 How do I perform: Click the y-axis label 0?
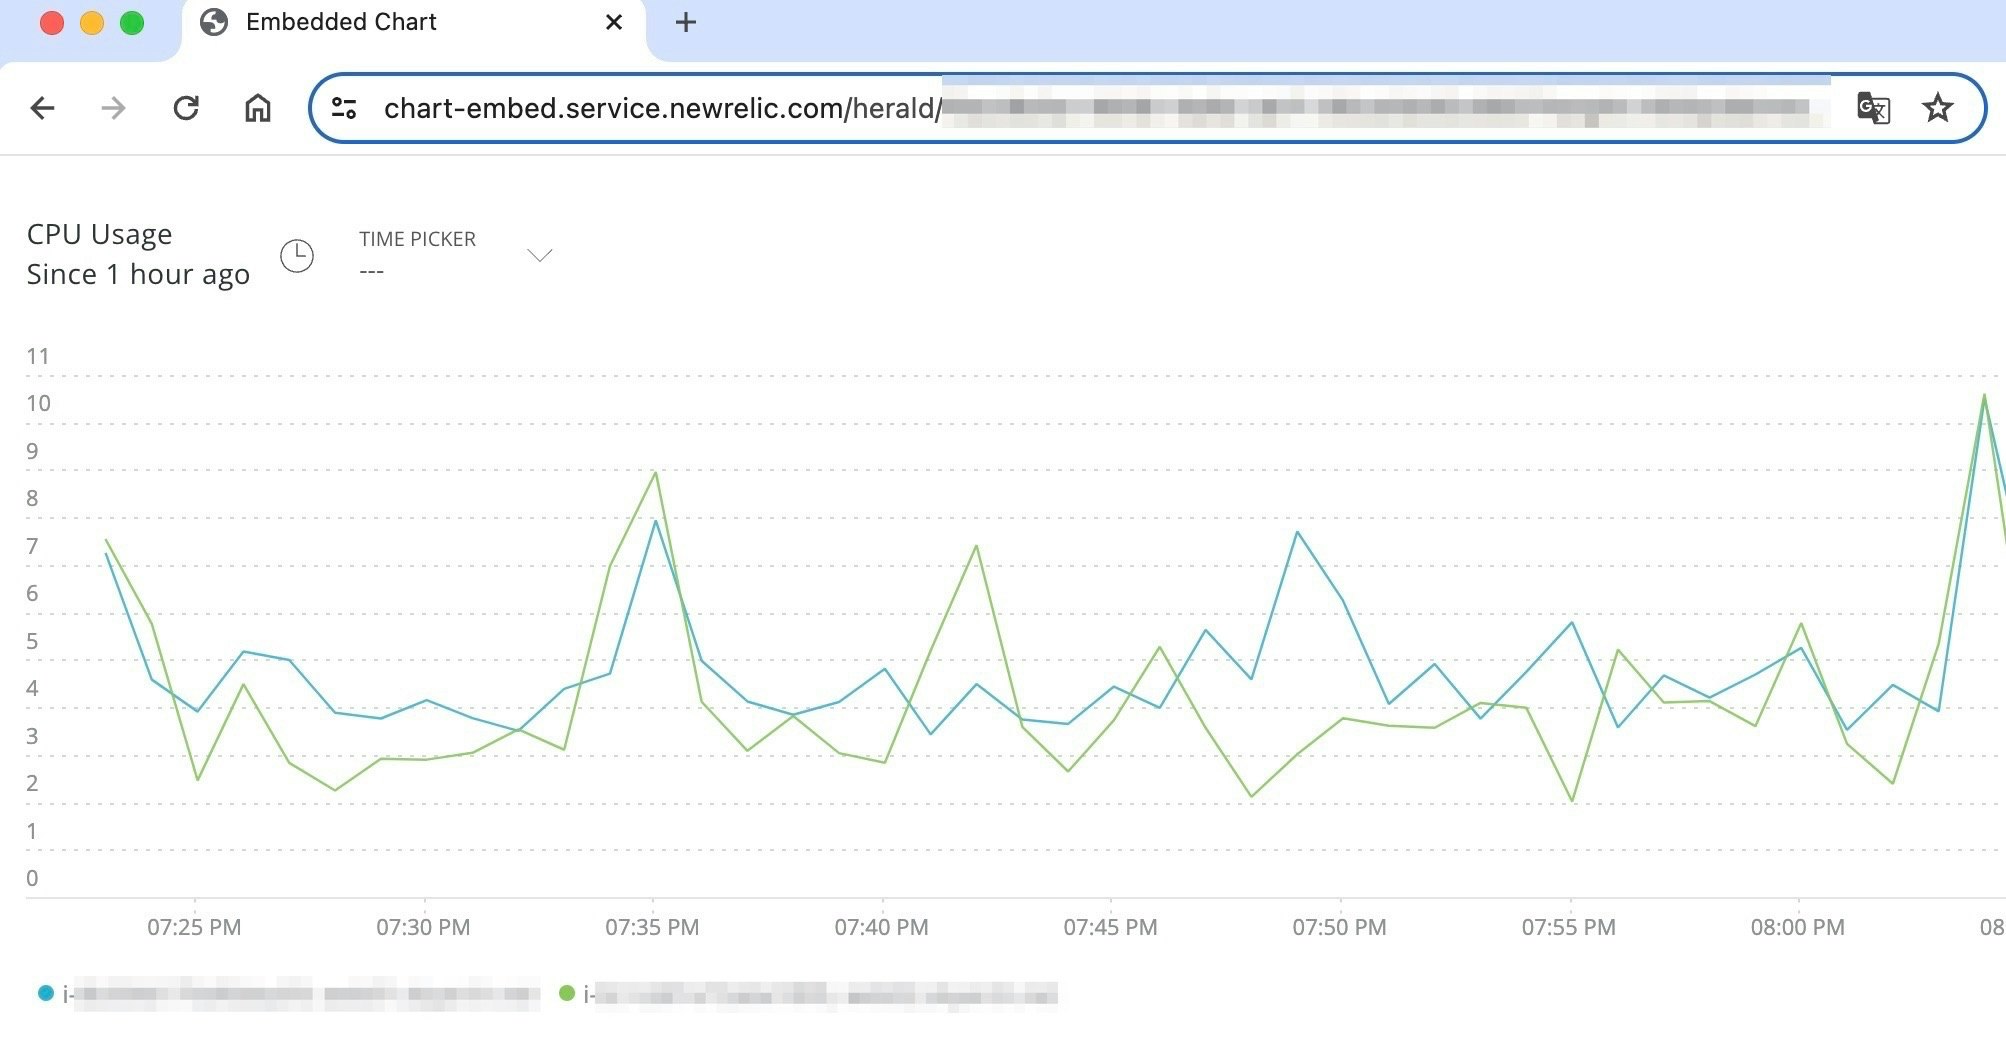click(x=32, y=878)
